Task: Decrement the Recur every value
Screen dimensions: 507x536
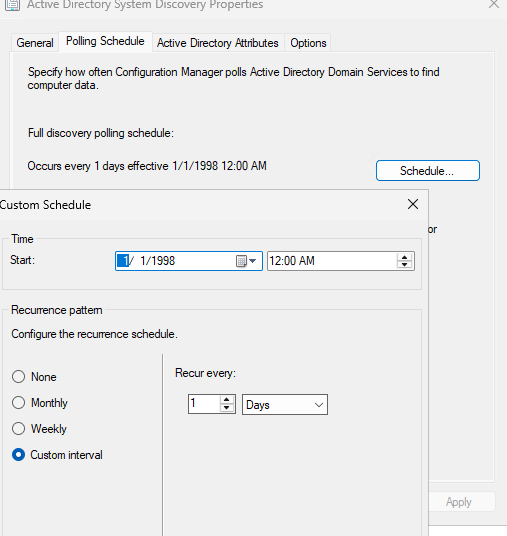Action: pos(227,408)
